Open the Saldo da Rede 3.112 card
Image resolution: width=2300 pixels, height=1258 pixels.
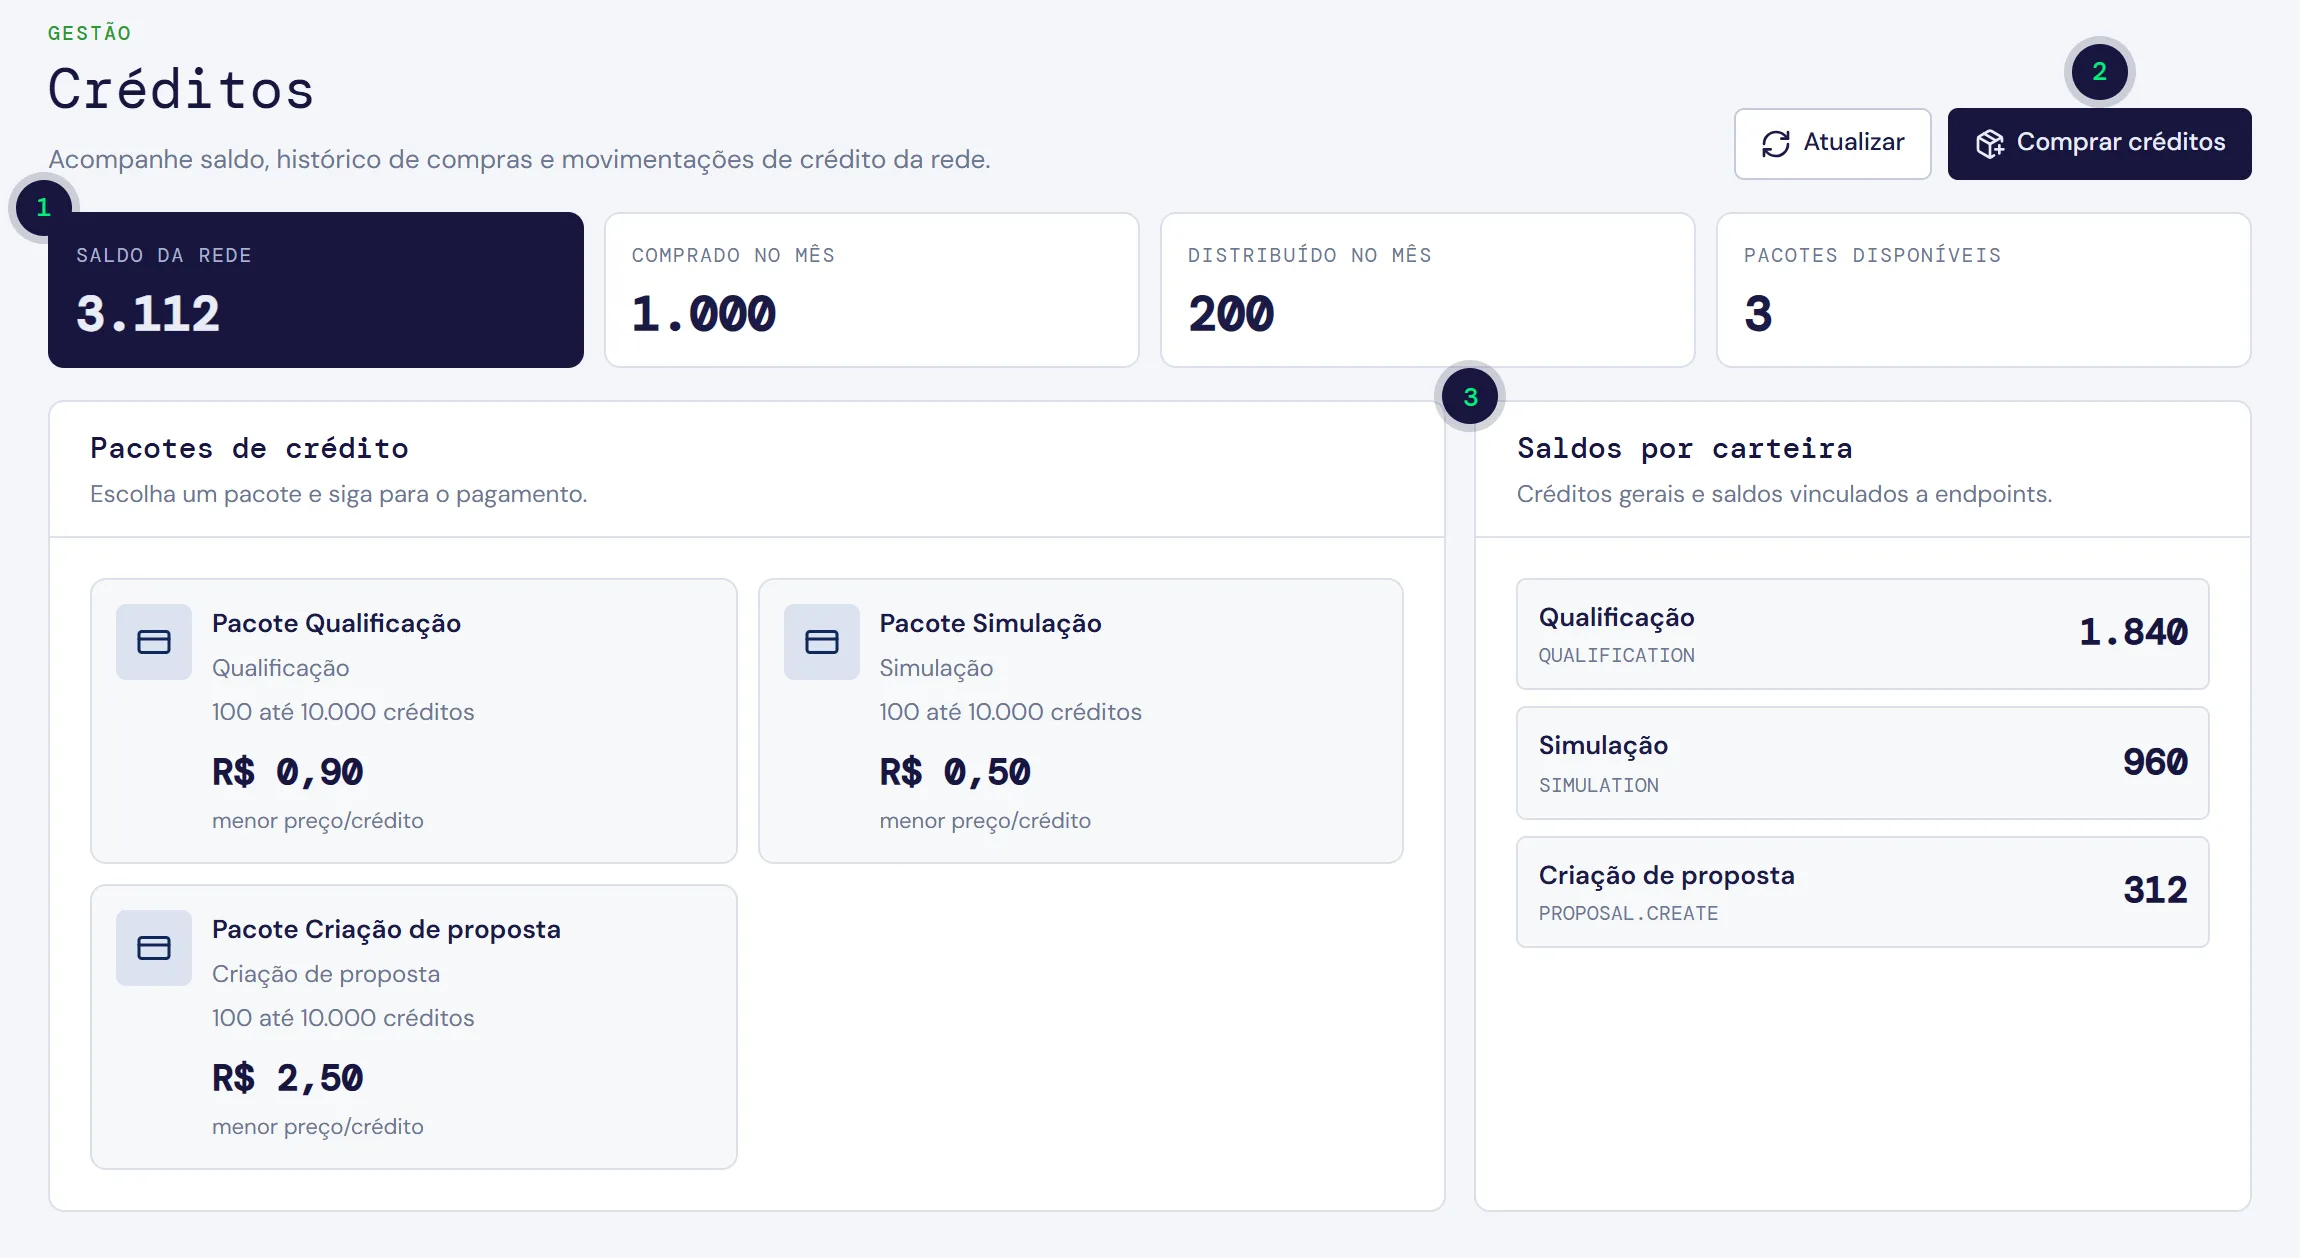click(x=316, y=290)
